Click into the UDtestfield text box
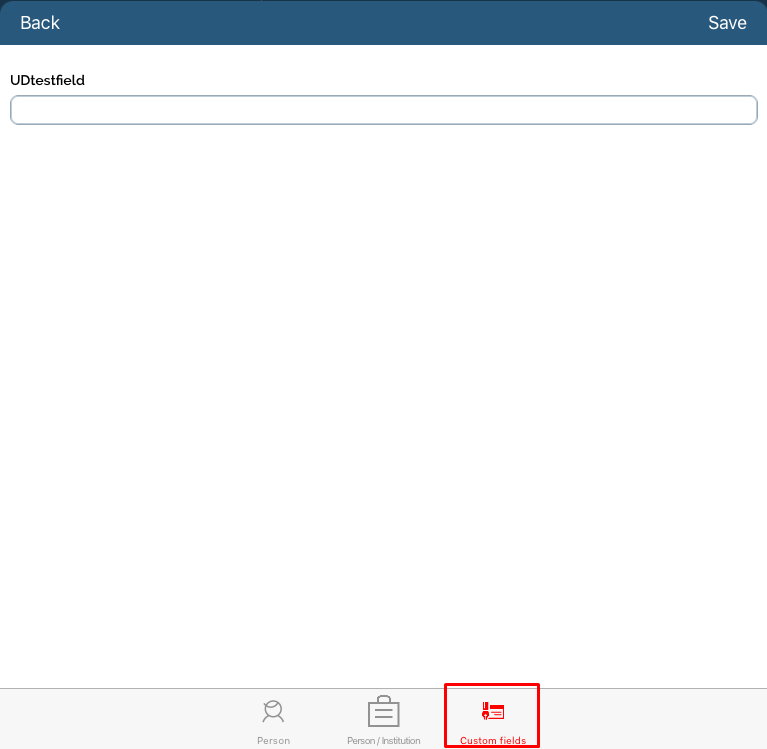 click(x=383, y=110)
